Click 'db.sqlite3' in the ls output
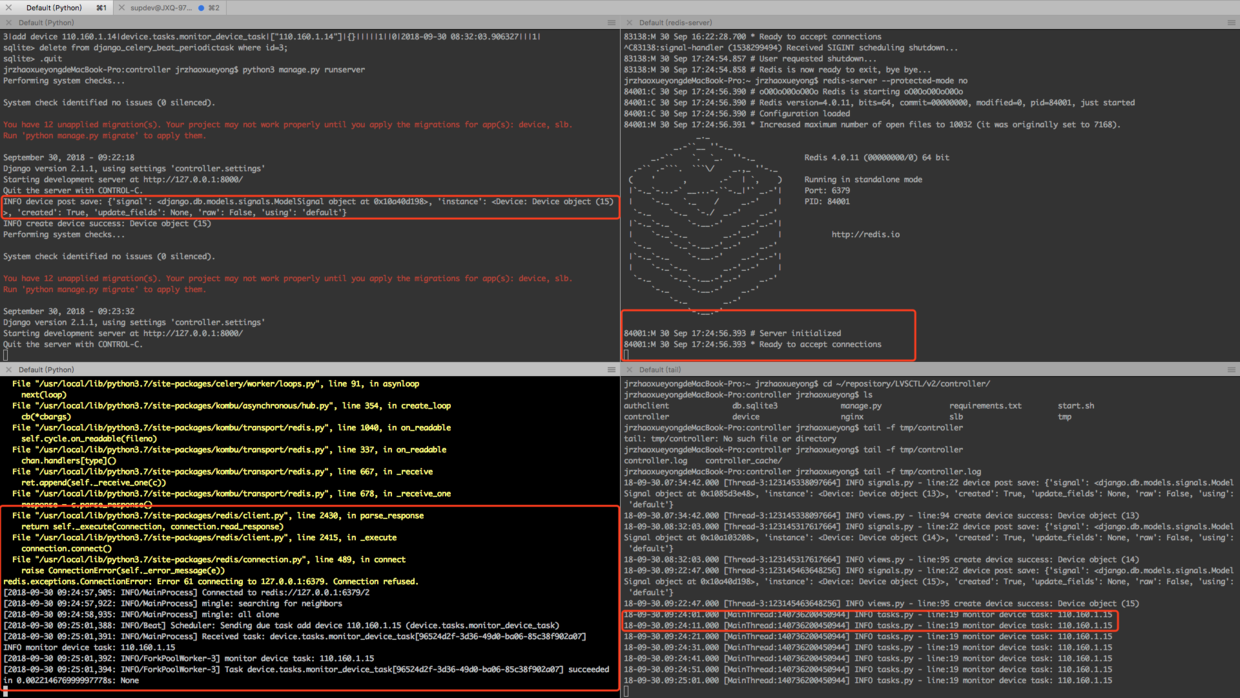Screen dimensions: 1240x698 [x=754, y=405]
